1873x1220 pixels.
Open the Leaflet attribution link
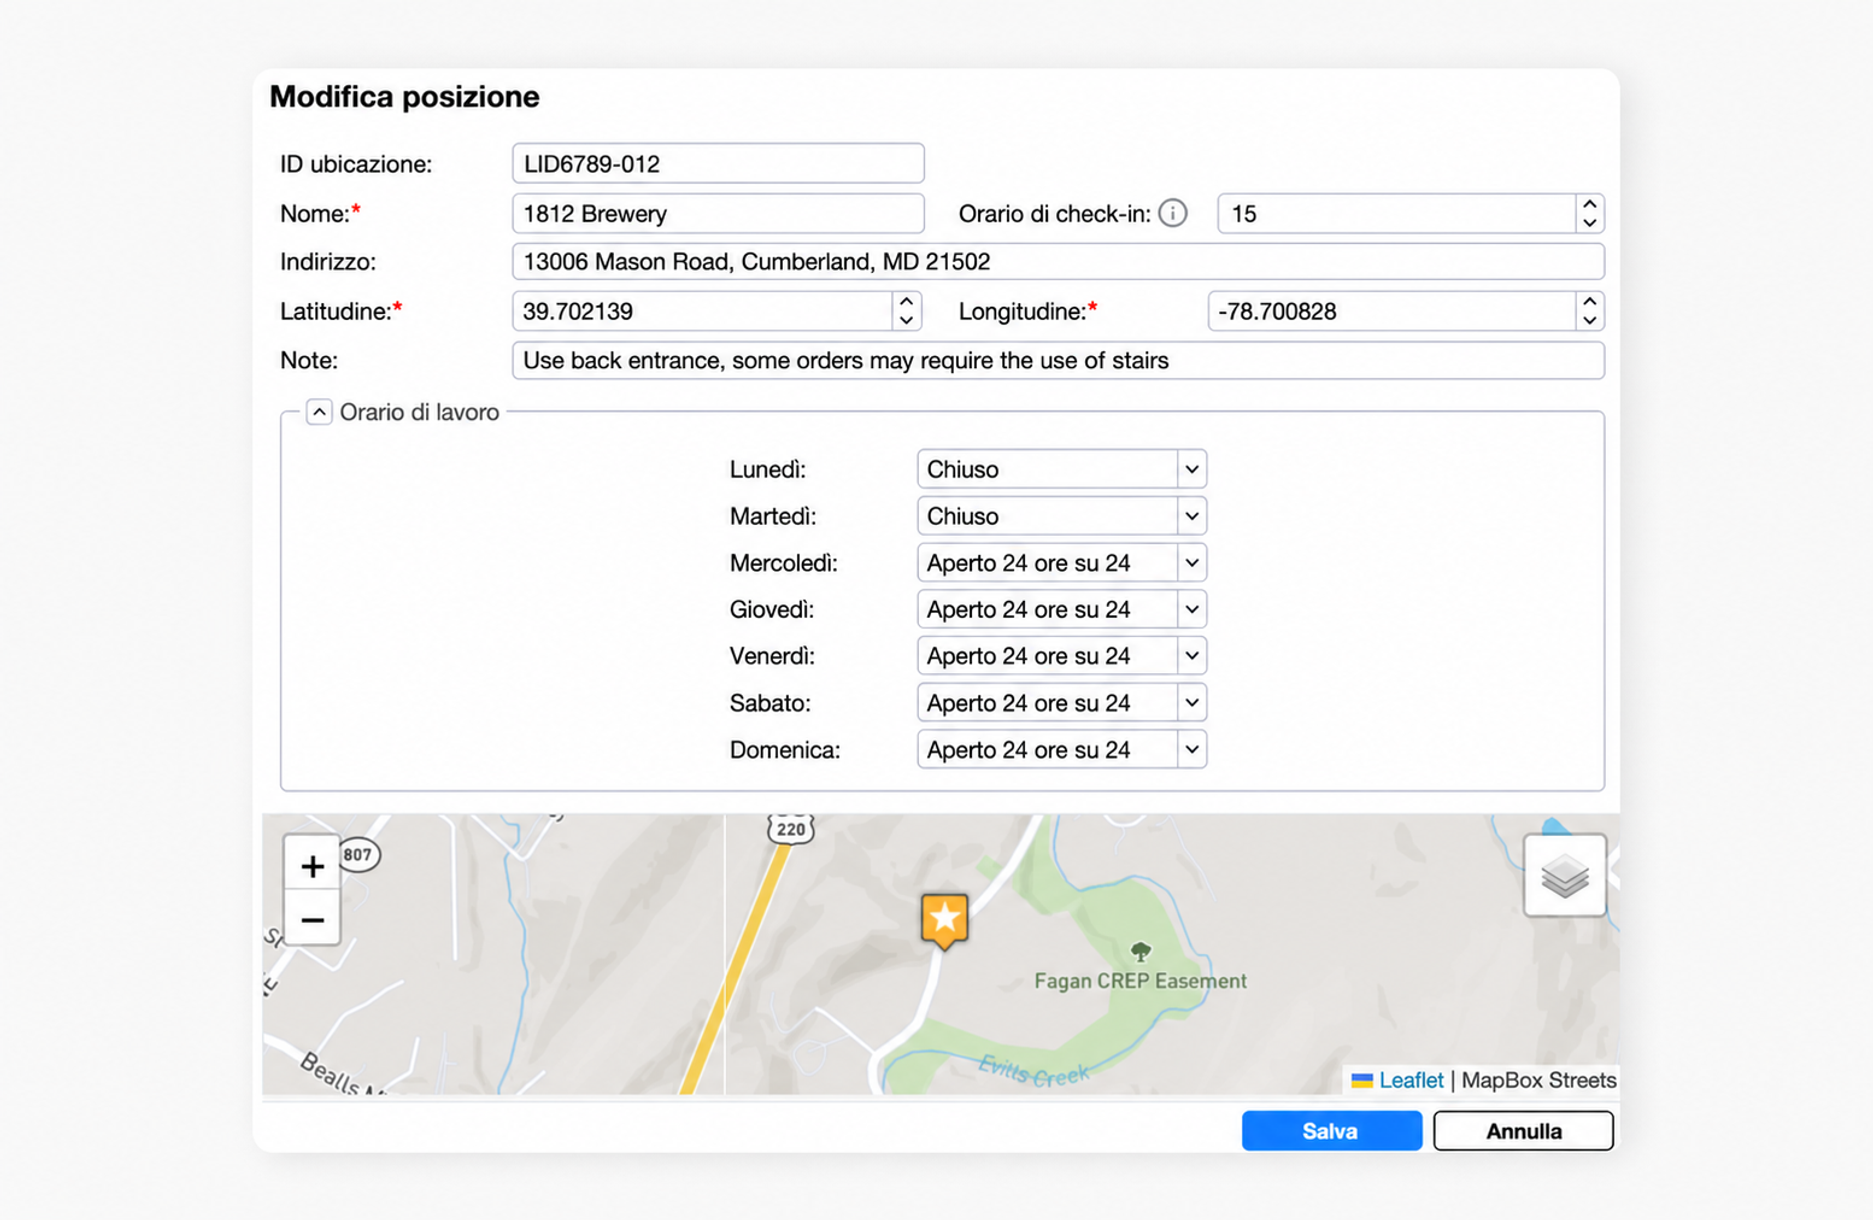click(x=1410, y=1080)
